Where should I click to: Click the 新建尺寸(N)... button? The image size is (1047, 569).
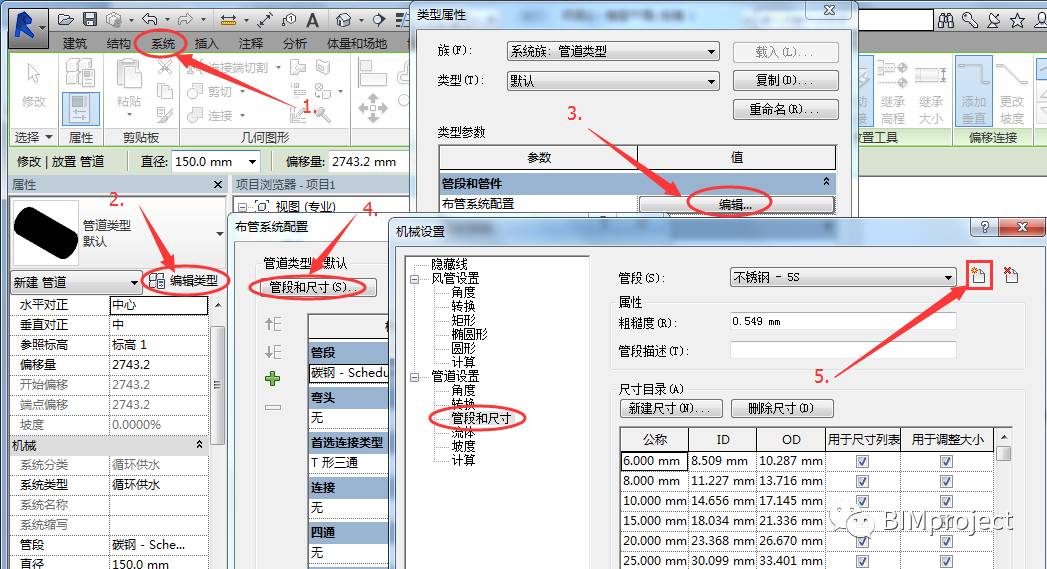tap(672, 408)
